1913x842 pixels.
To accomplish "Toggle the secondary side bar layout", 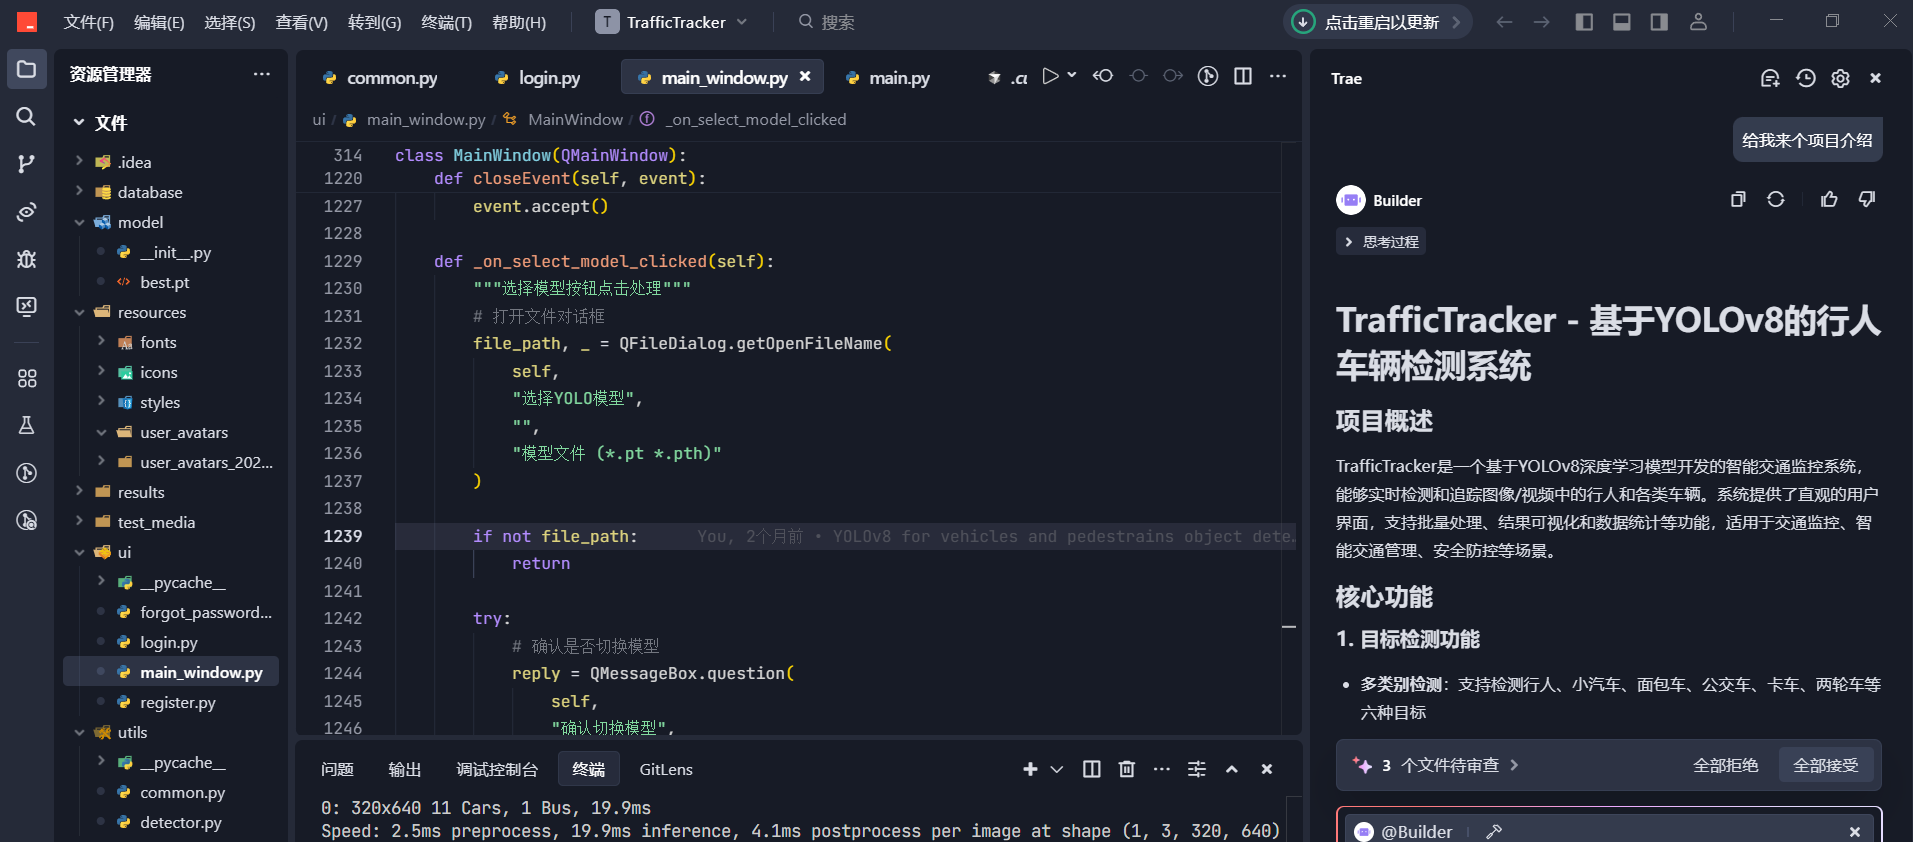I will point(1659,22).
